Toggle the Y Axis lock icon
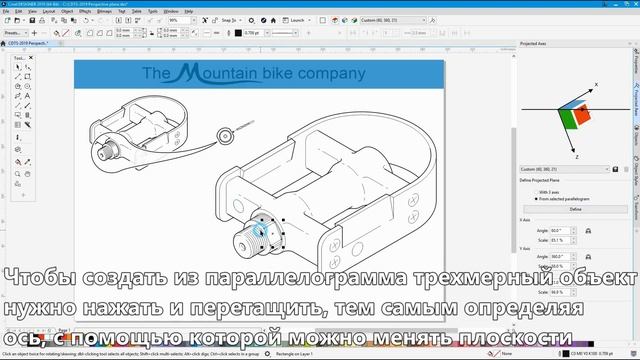The height and width of the screenshot is (360, 640). tap(588, 257)
